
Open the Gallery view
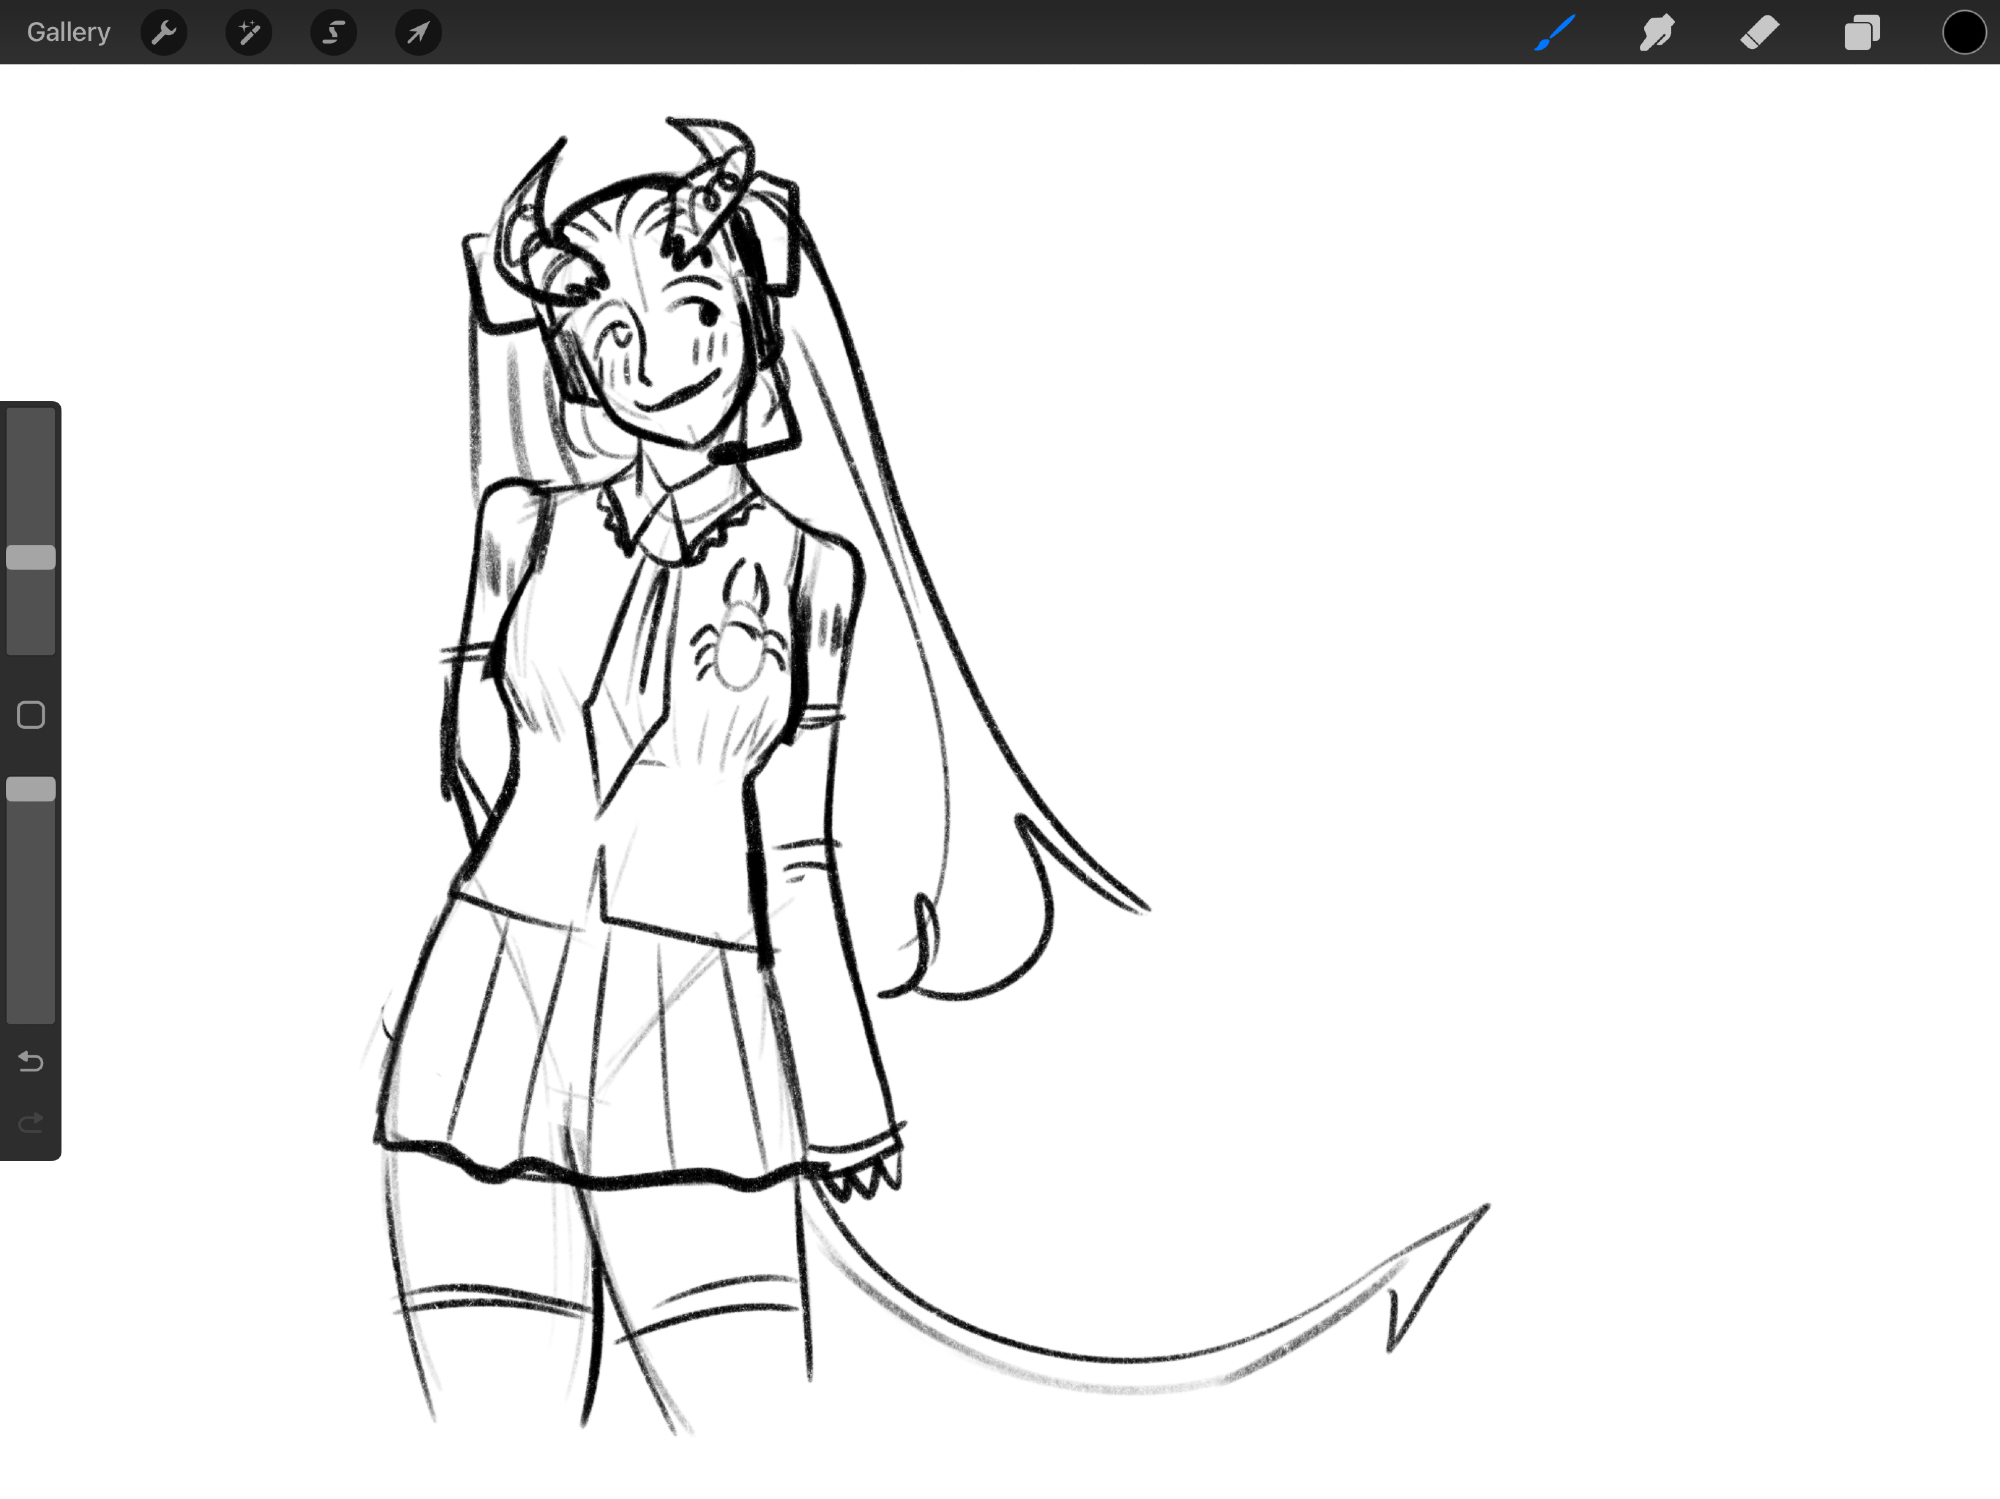click(x=68, y=32)
